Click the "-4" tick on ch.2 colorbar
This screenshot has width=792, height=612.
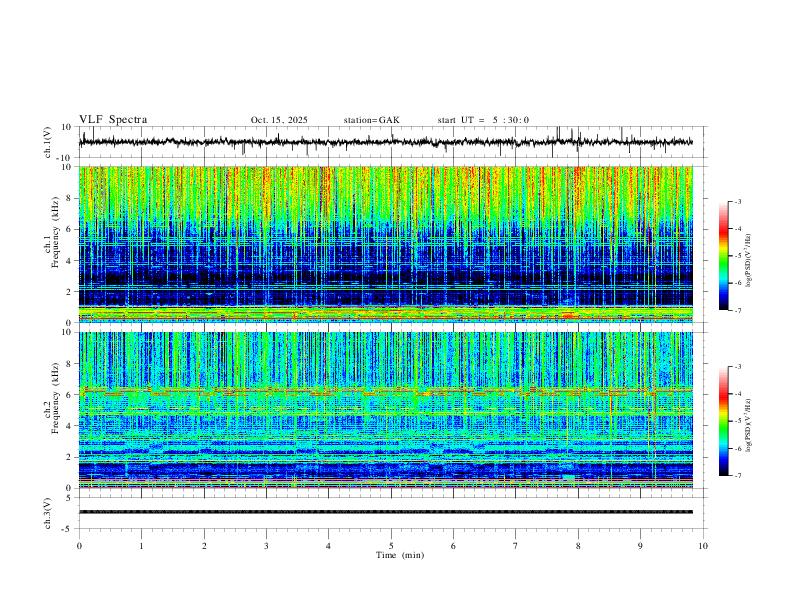click(x=737, y=394)
